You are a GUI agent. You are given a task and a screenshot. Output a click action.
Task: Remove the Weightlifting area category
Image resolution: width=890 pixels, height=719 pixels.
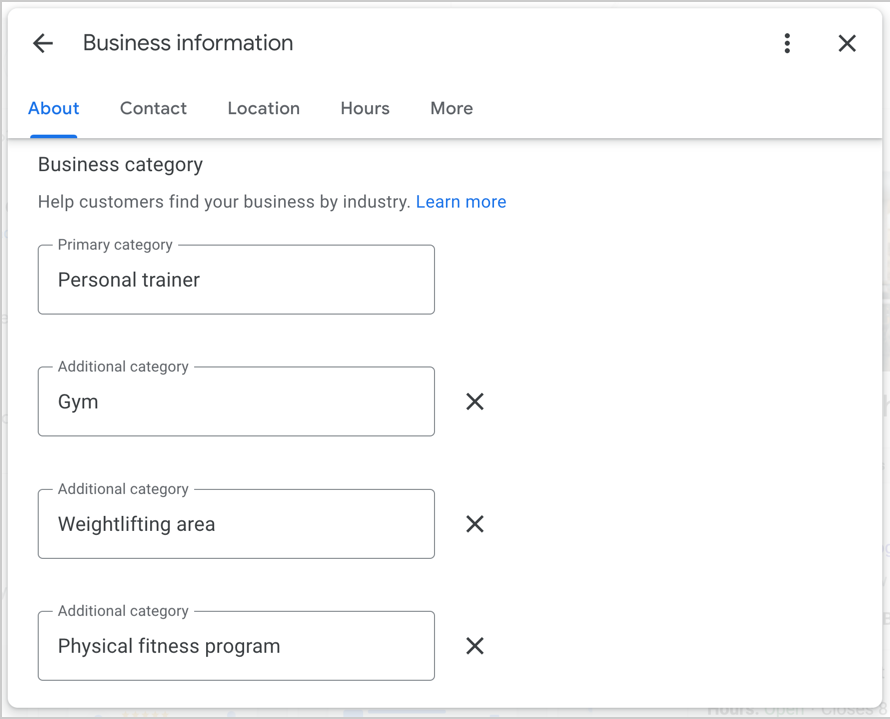click(475, 524)
